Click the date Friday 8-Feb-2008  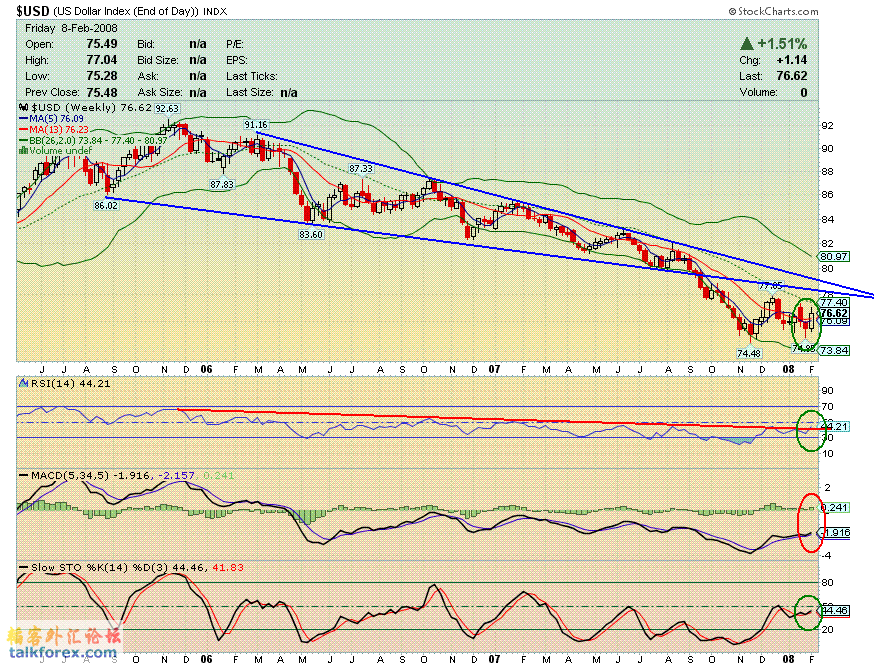click(x=71, y=28)
